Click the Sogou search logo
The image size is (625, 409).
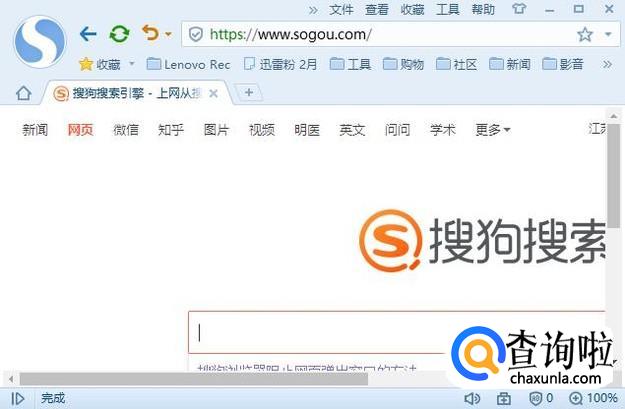coord(482,240)
